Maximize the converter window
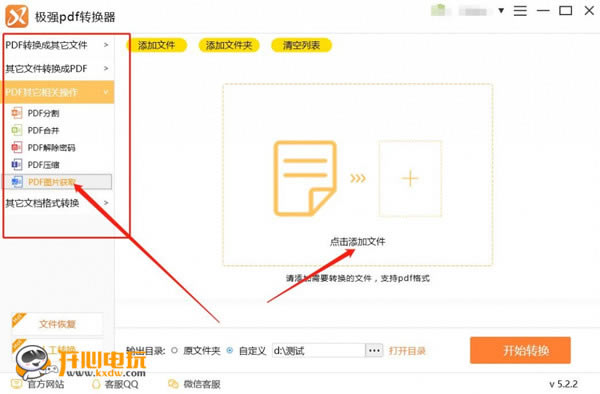The image size is (600, 394). (x=566, y=11)
